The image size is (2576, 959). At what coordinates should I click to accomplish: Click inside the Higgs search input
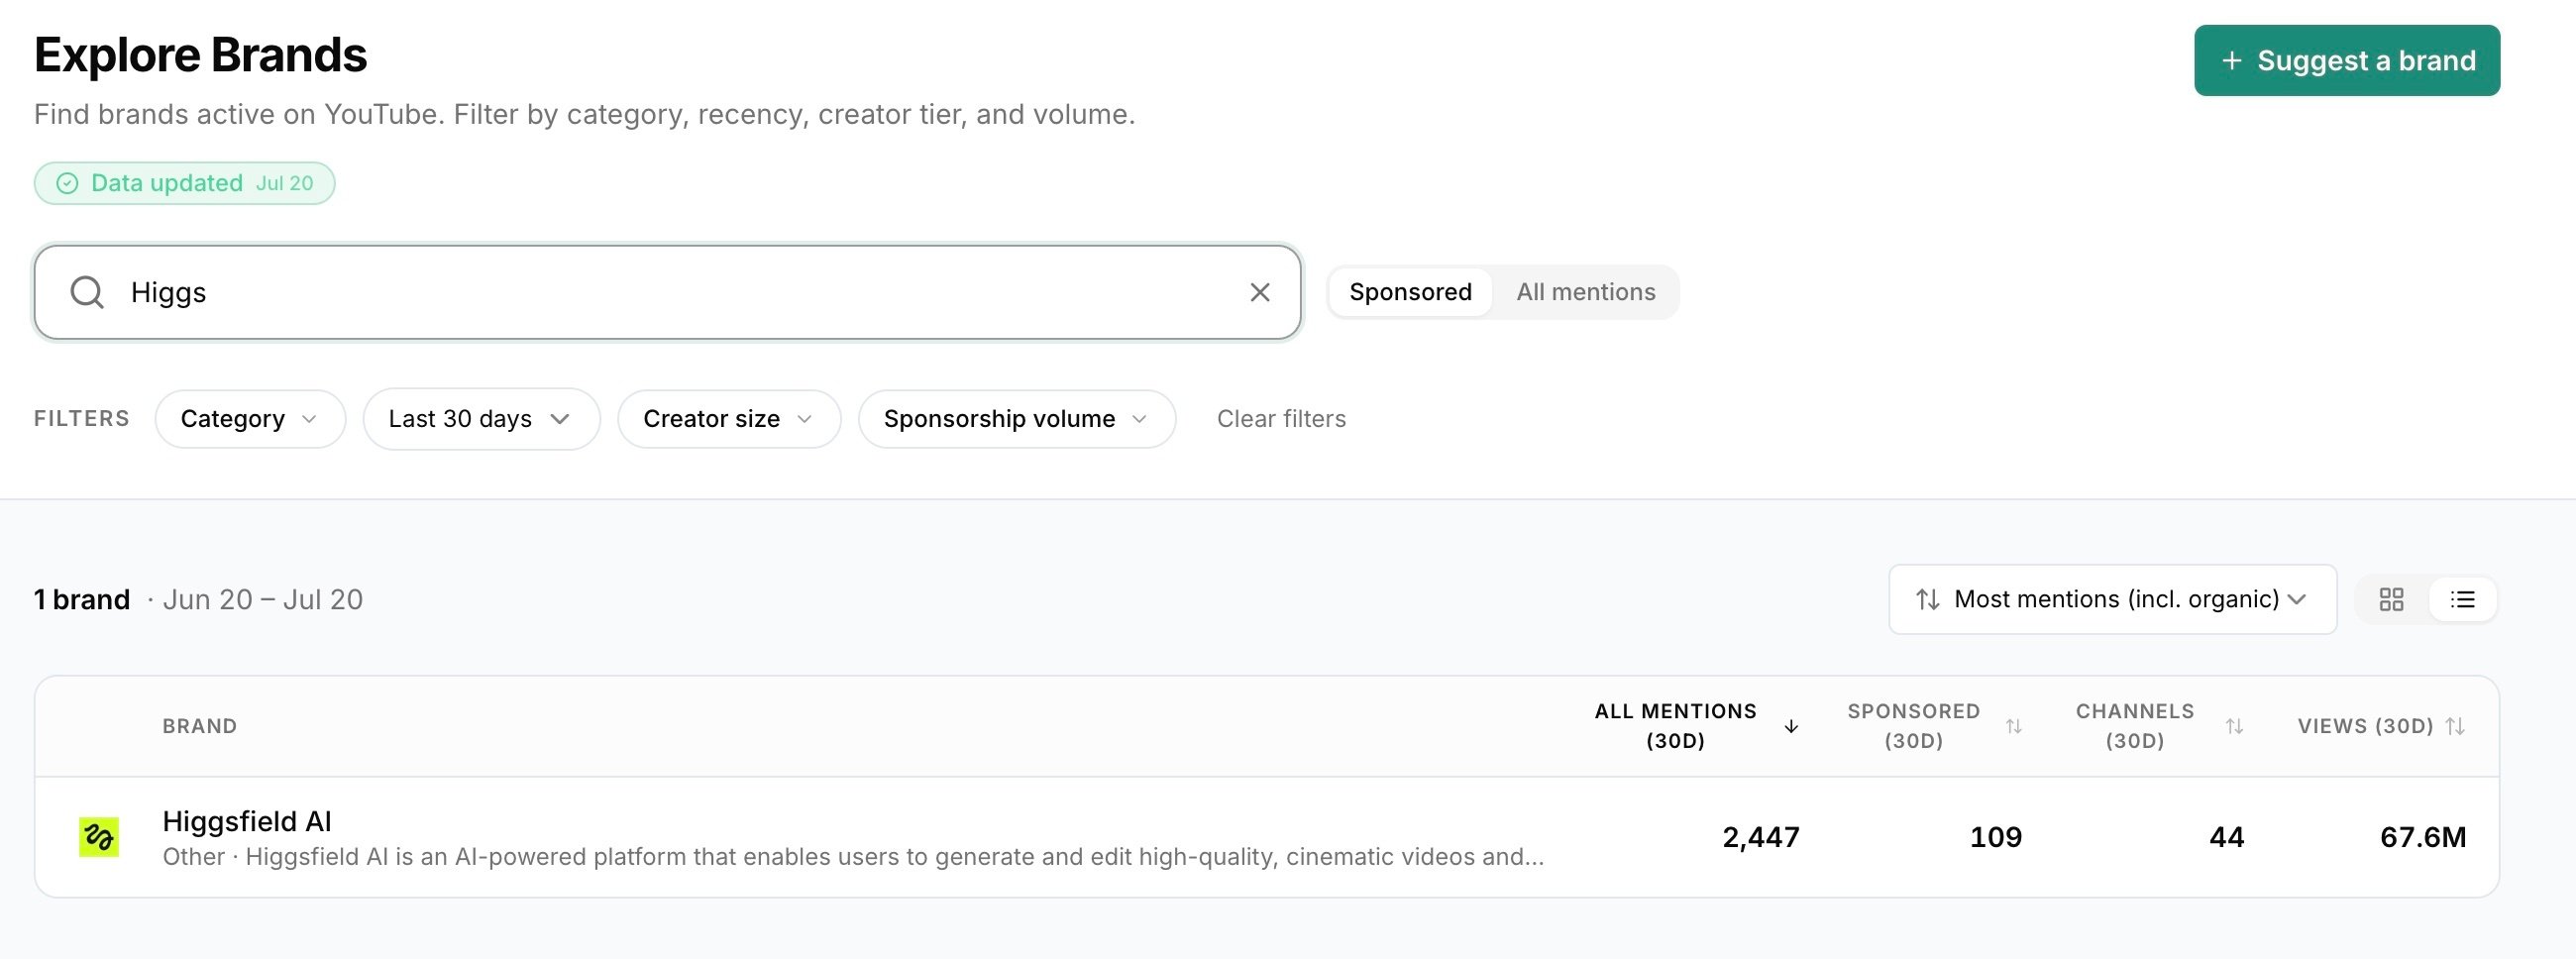pyautogui.click(x=667, y=292)
